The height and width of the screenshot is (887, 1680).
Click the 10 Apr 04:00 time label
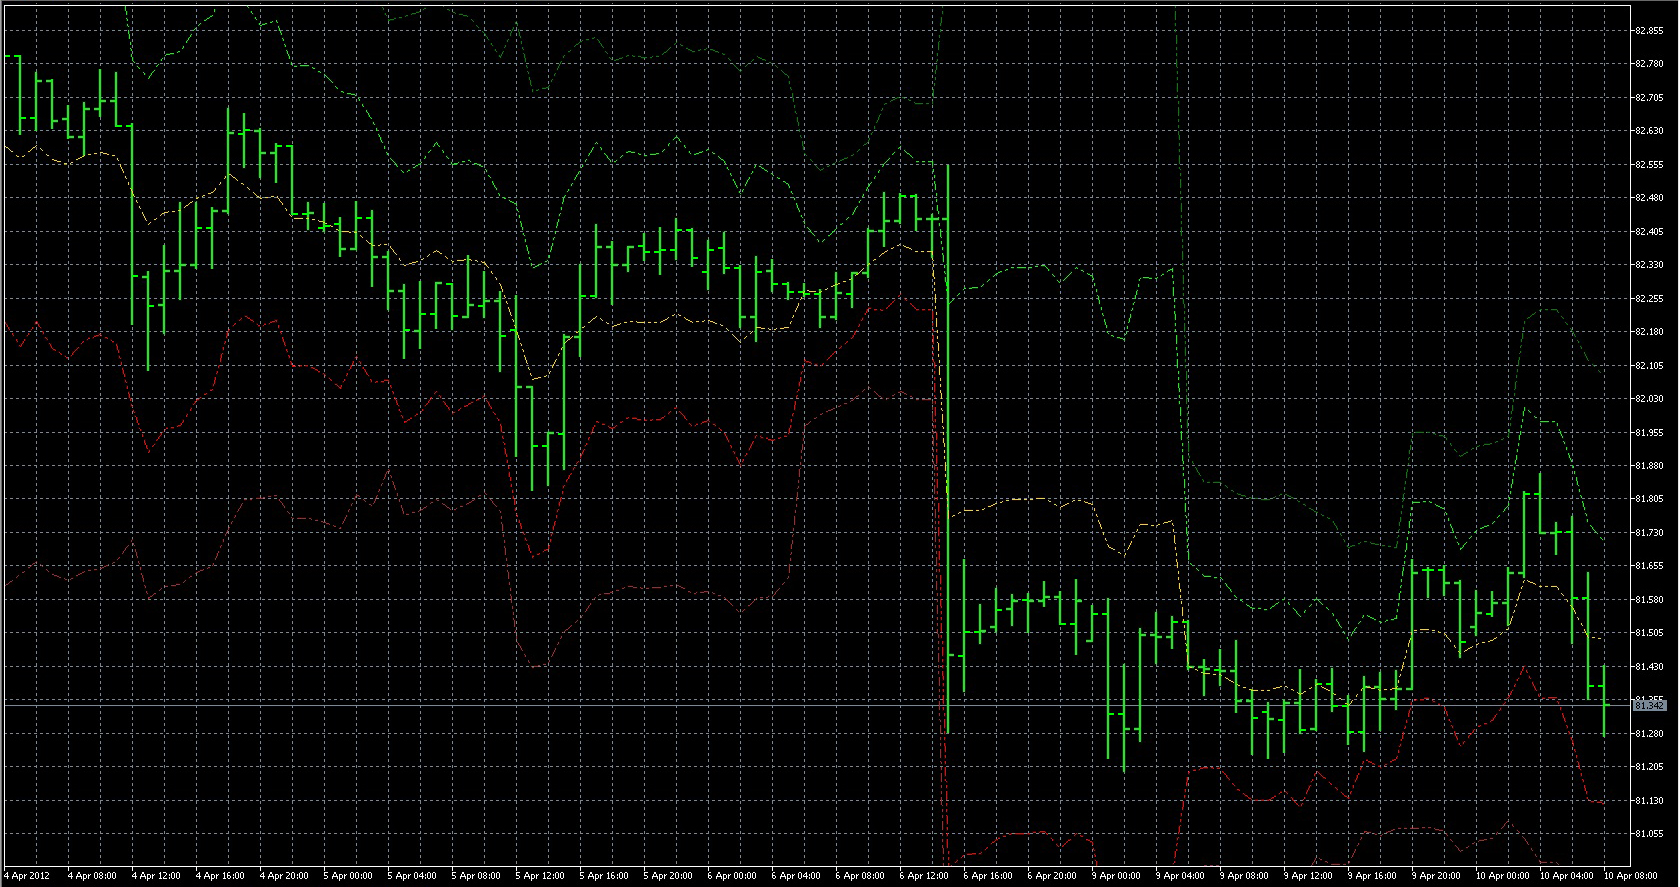1566,876
